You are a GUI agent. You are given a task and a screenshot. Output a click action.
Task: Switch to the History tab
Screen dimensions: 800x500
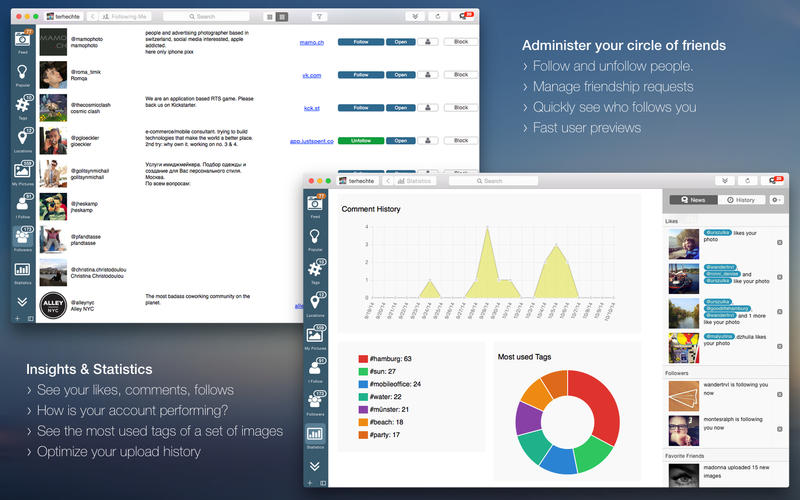coord(741,200)
